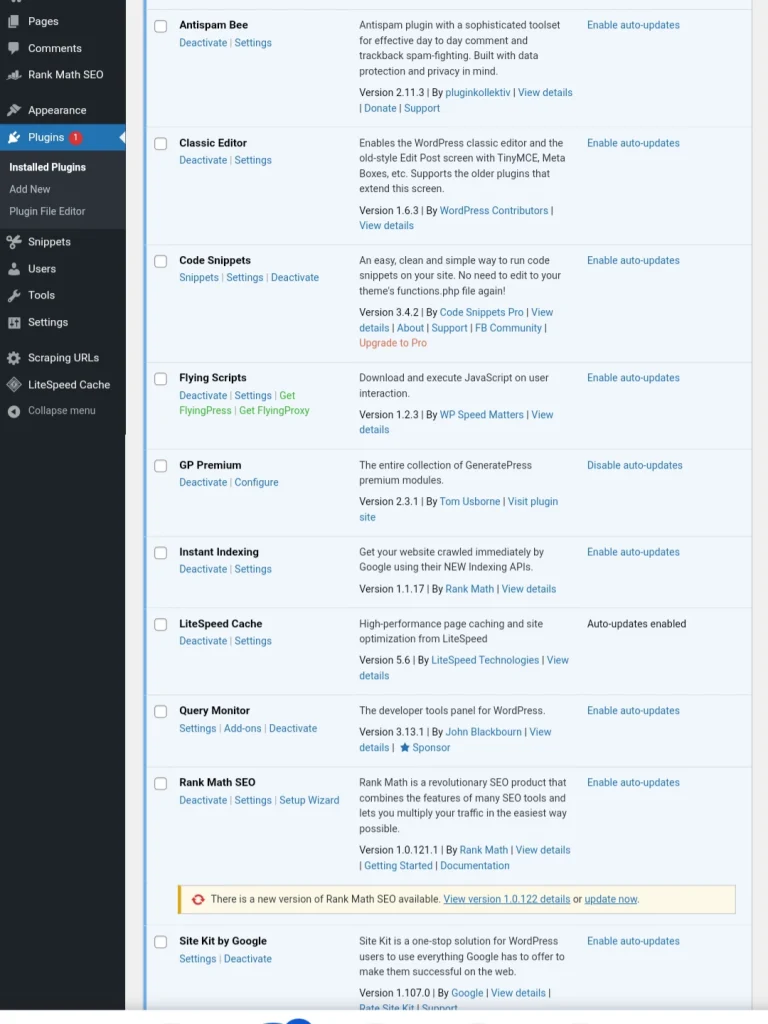
Task: Select the Instant Indexing checkbox
Action: point(161,553)
